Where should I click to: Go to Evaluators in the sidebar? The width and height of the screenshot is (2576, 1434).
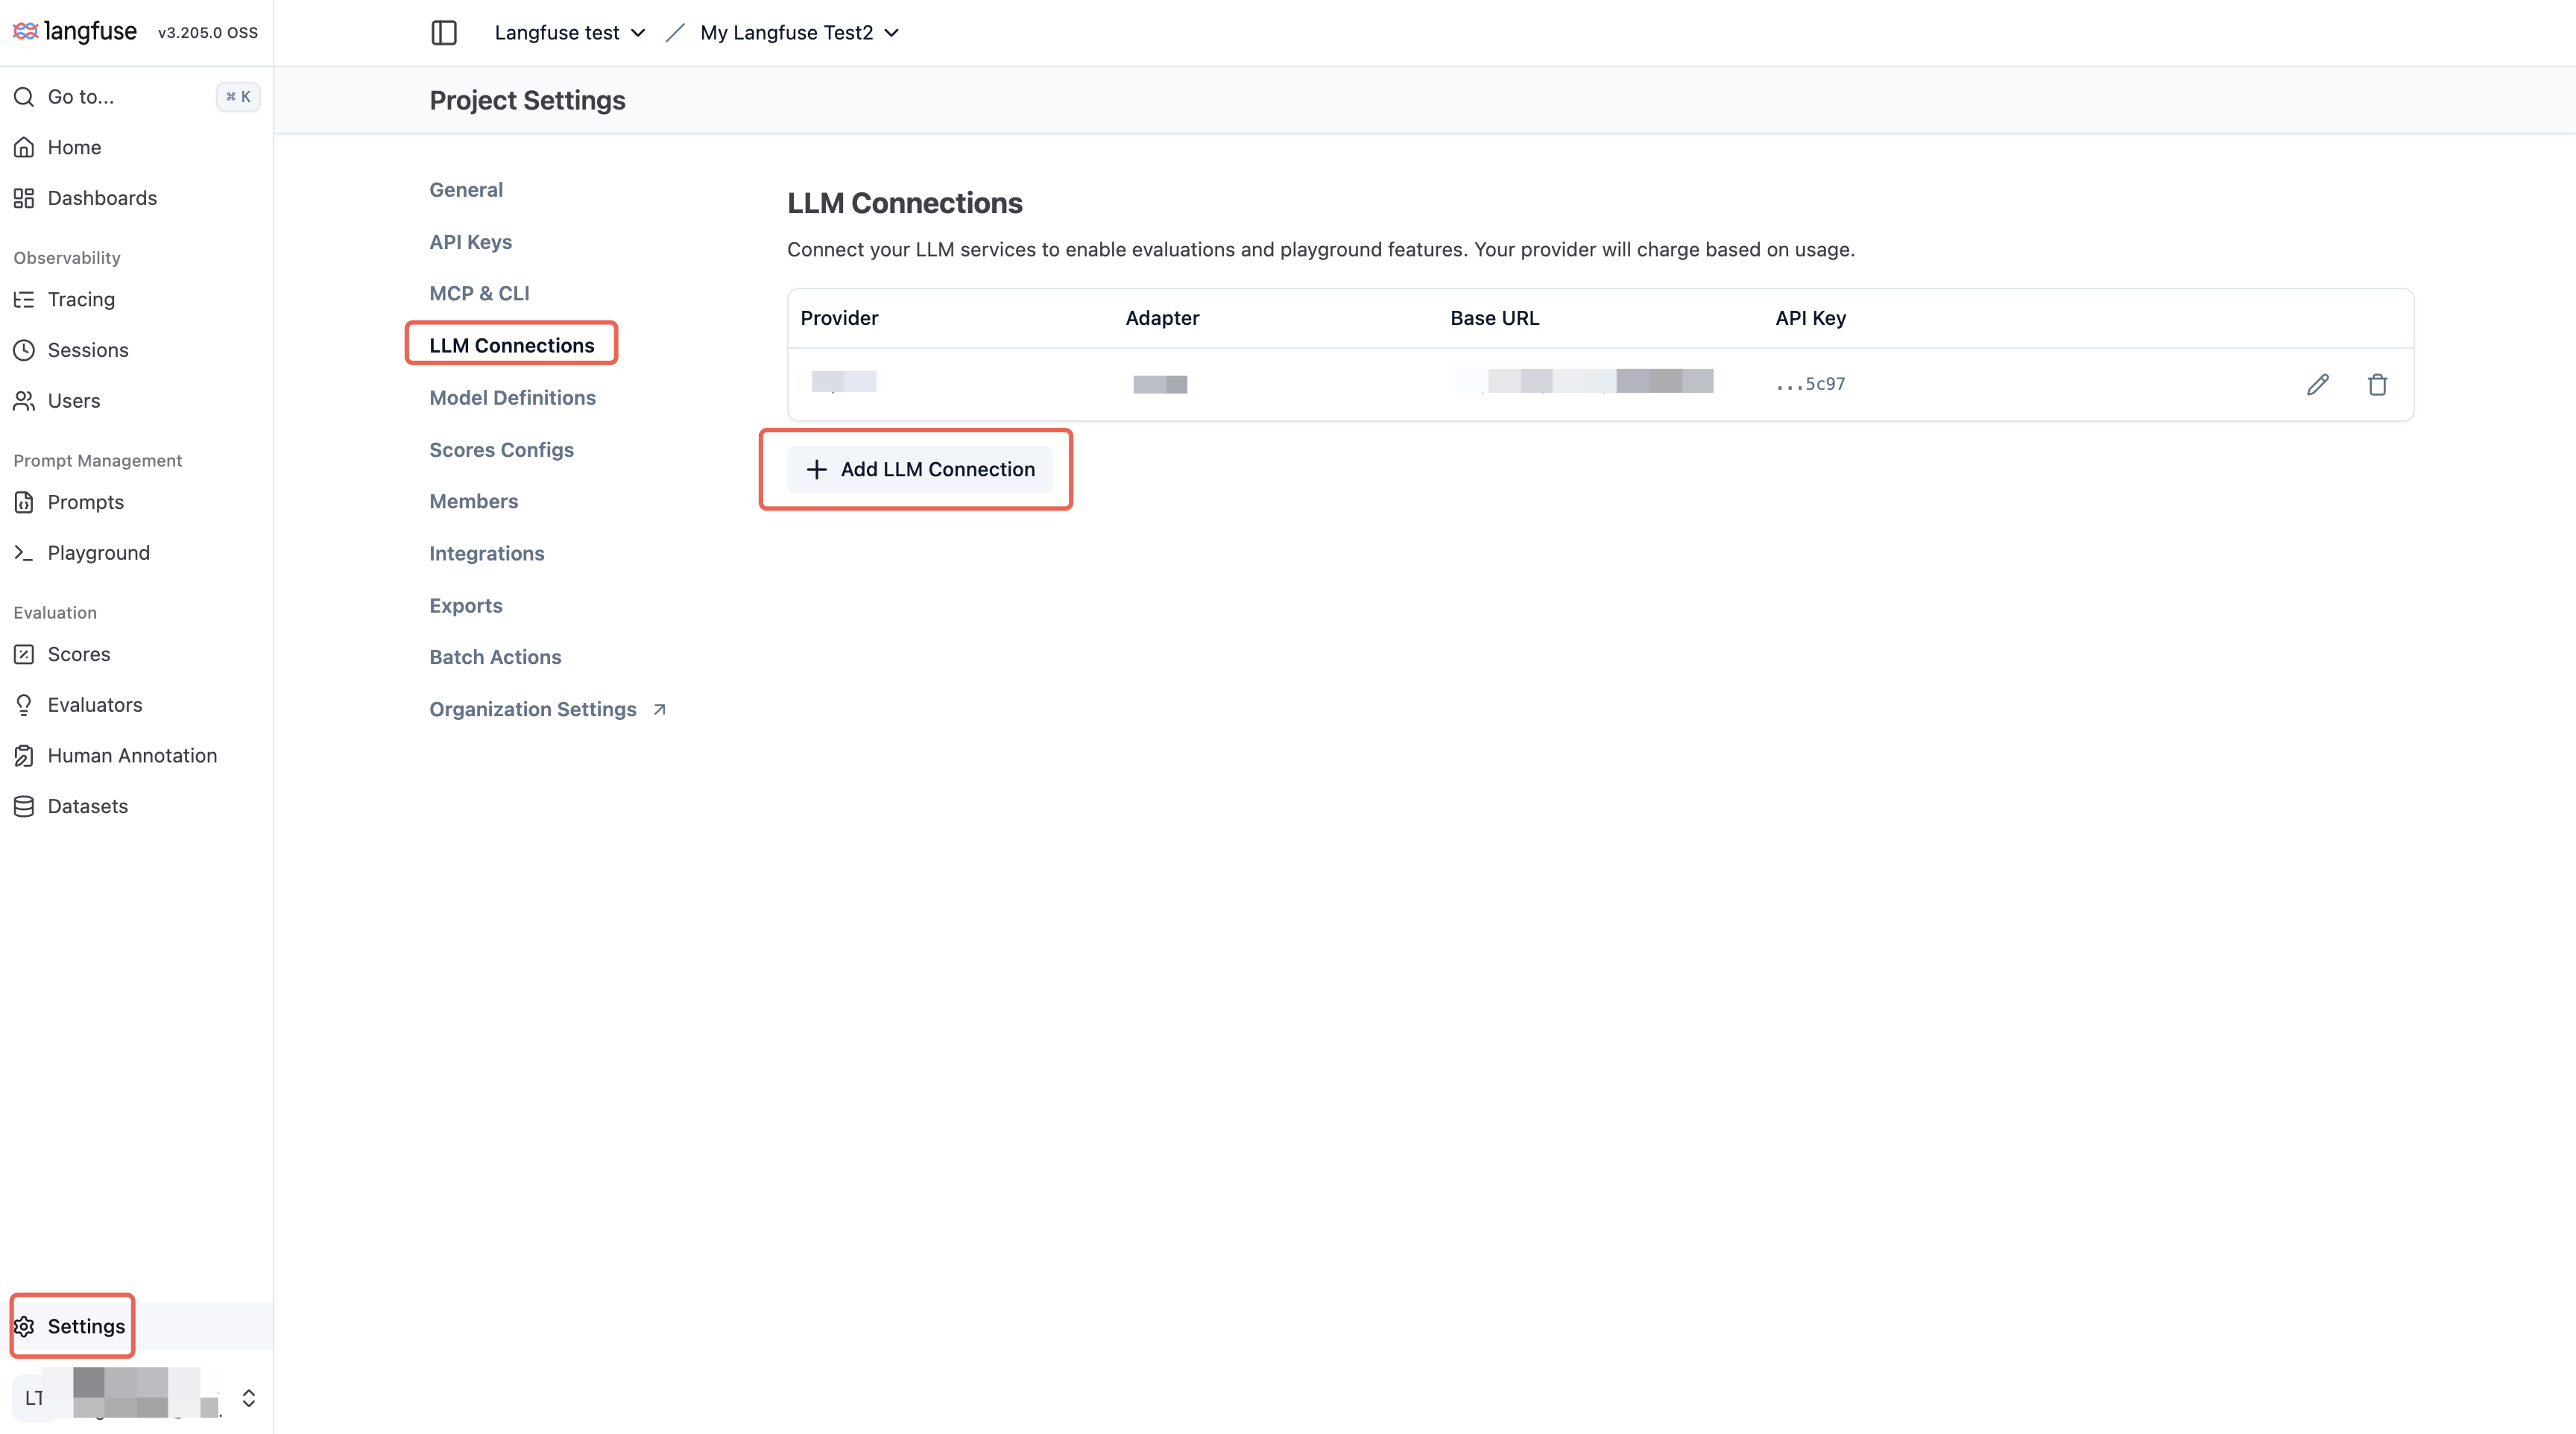(136, 705)
